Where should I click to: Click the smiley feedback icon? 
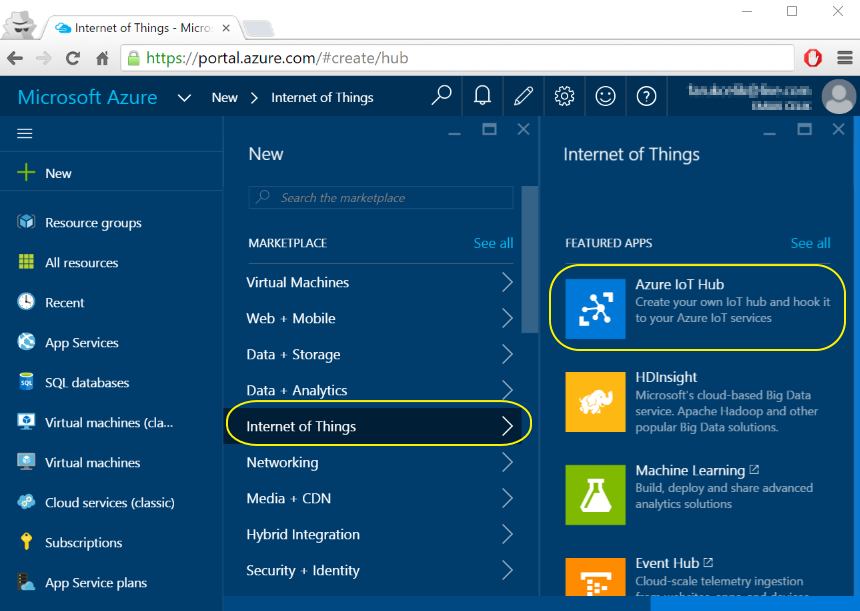tap(606, 97)
